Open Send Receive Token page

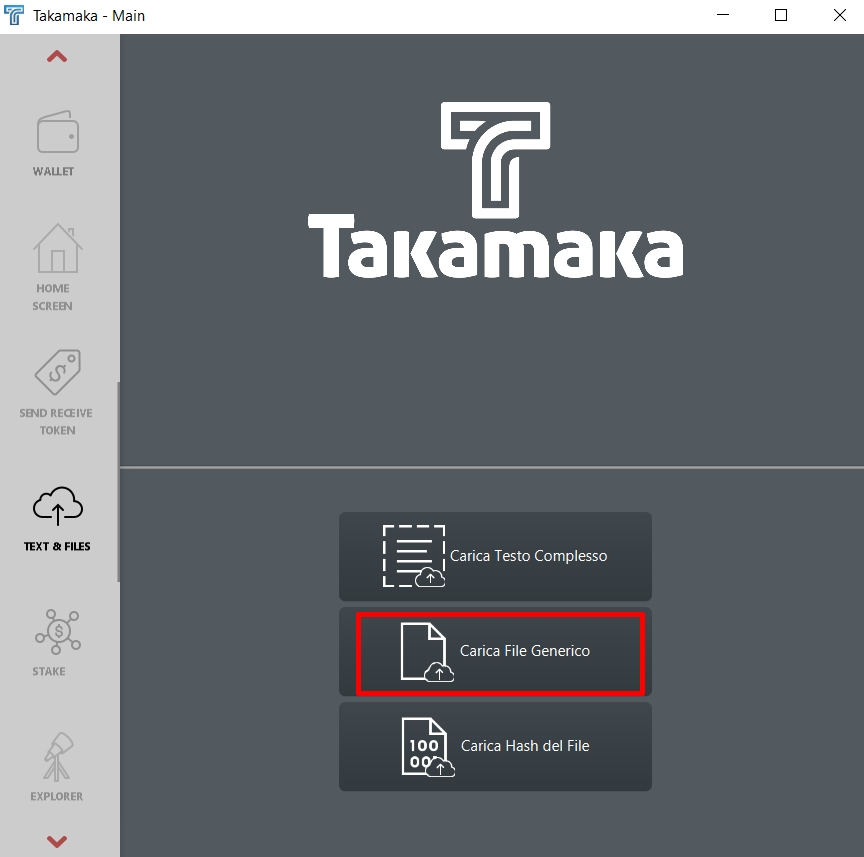tap(57, 392)
